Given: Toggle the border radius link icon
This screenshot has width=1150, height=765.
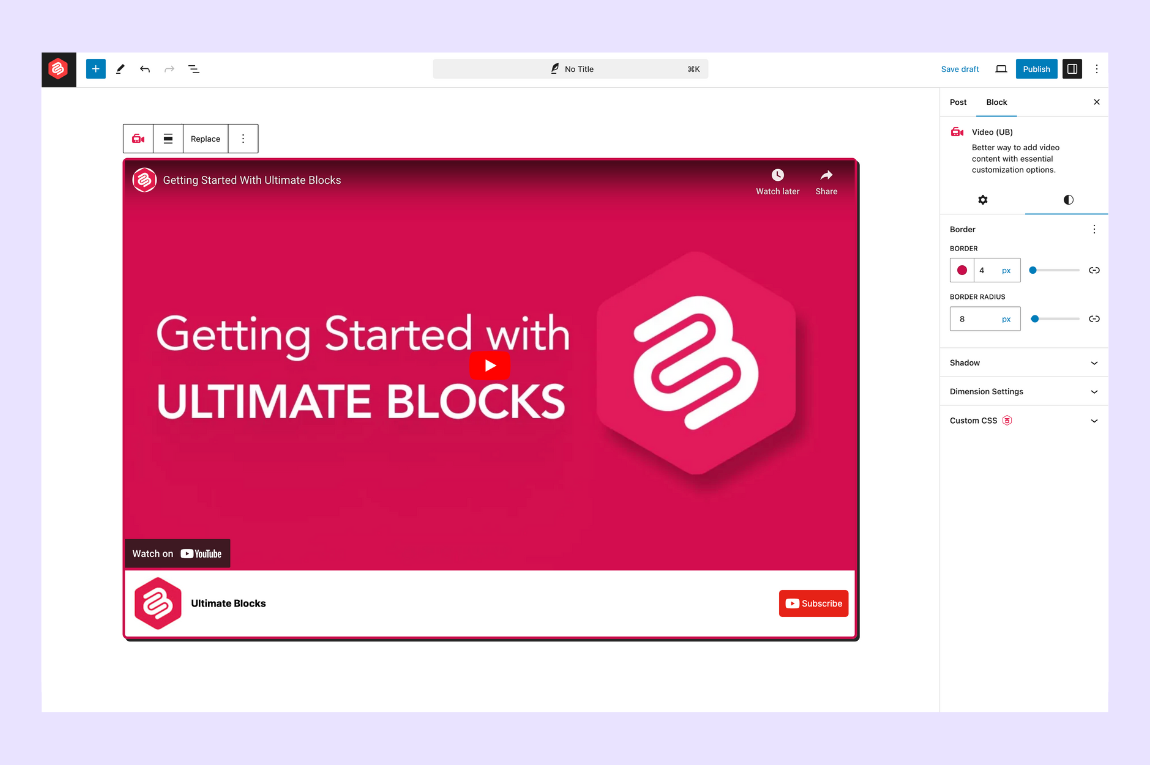Looking at the screenshot, I should click(1094, 318).
